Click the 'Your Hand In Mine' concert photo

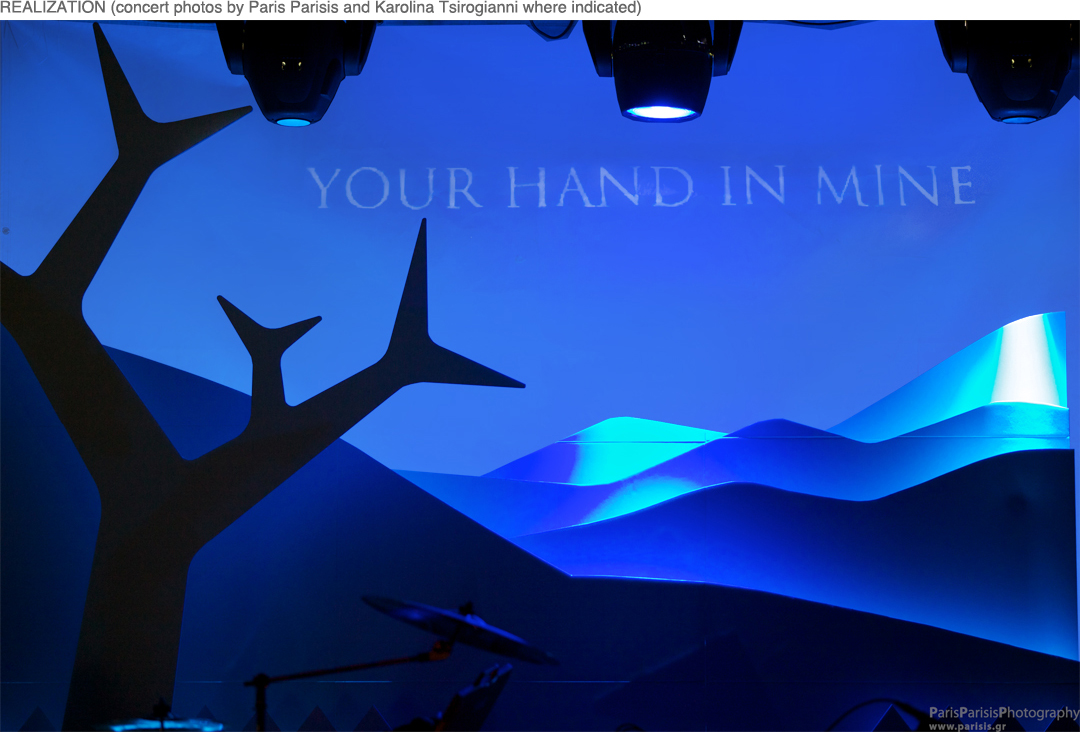pyautogui.click(x=540, y=376)
